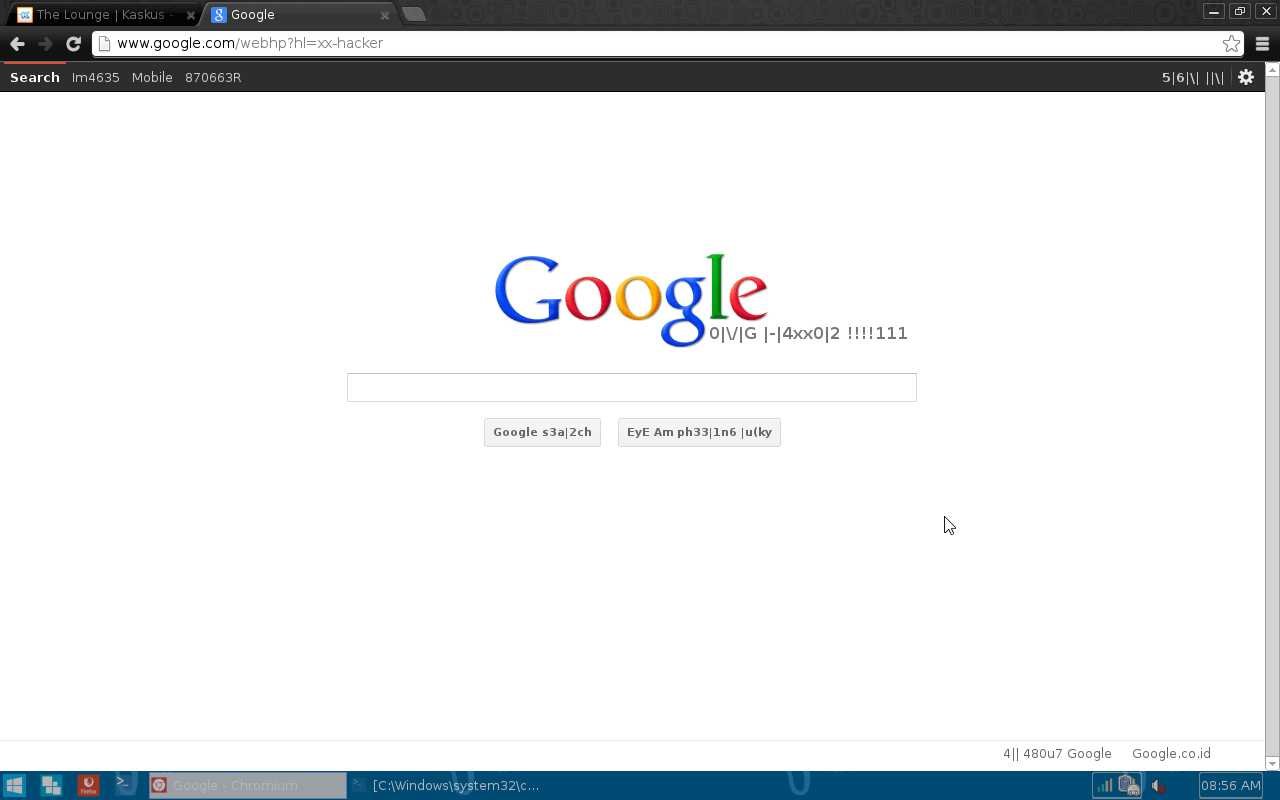The height and width of the screenshot is (800, 1280).
Task: Click the Google s3a|2ch button
Action: (x=542, y=432)
